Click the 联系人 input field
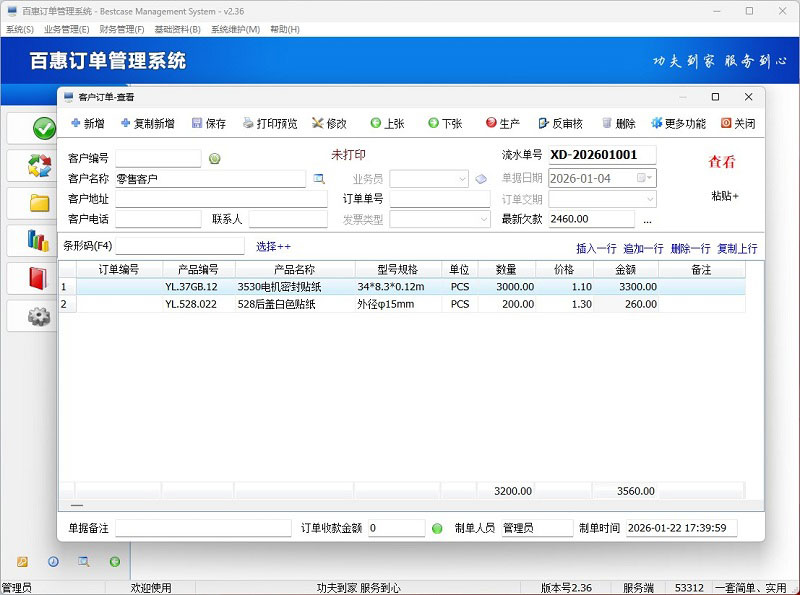800x595 pixels. pos(288,219)
